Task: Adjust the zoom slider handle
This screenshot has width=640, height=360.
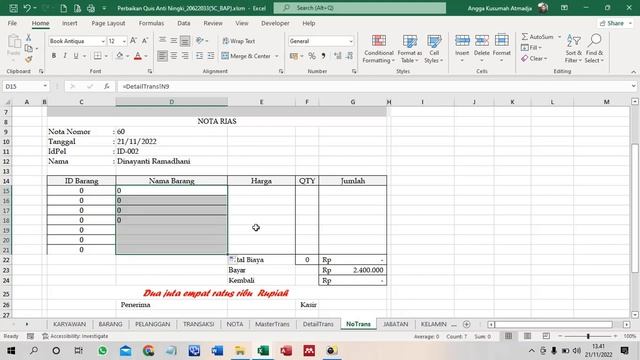Action: pyautogui.click(x=588, y=336)
